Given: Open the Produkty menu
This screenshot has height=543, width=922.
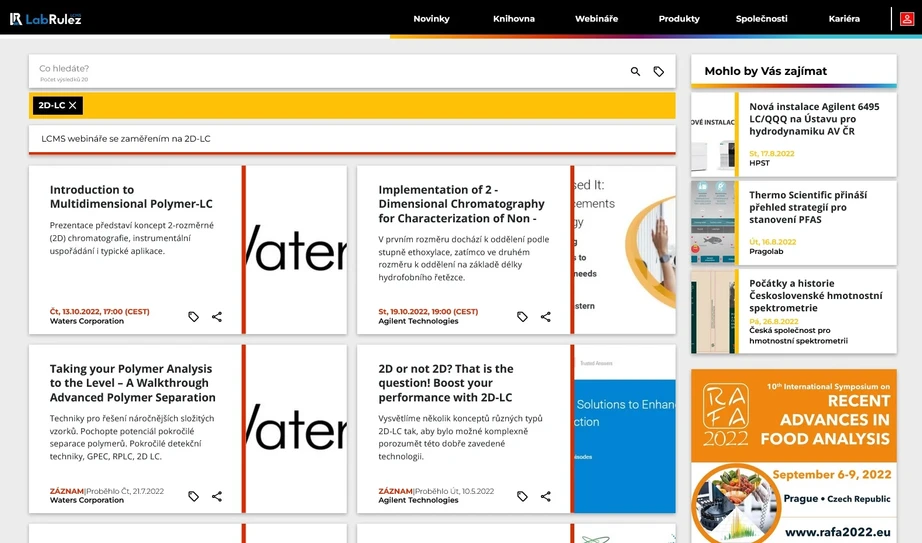Looking at the screenshot, I should click(x=679, y=19).
